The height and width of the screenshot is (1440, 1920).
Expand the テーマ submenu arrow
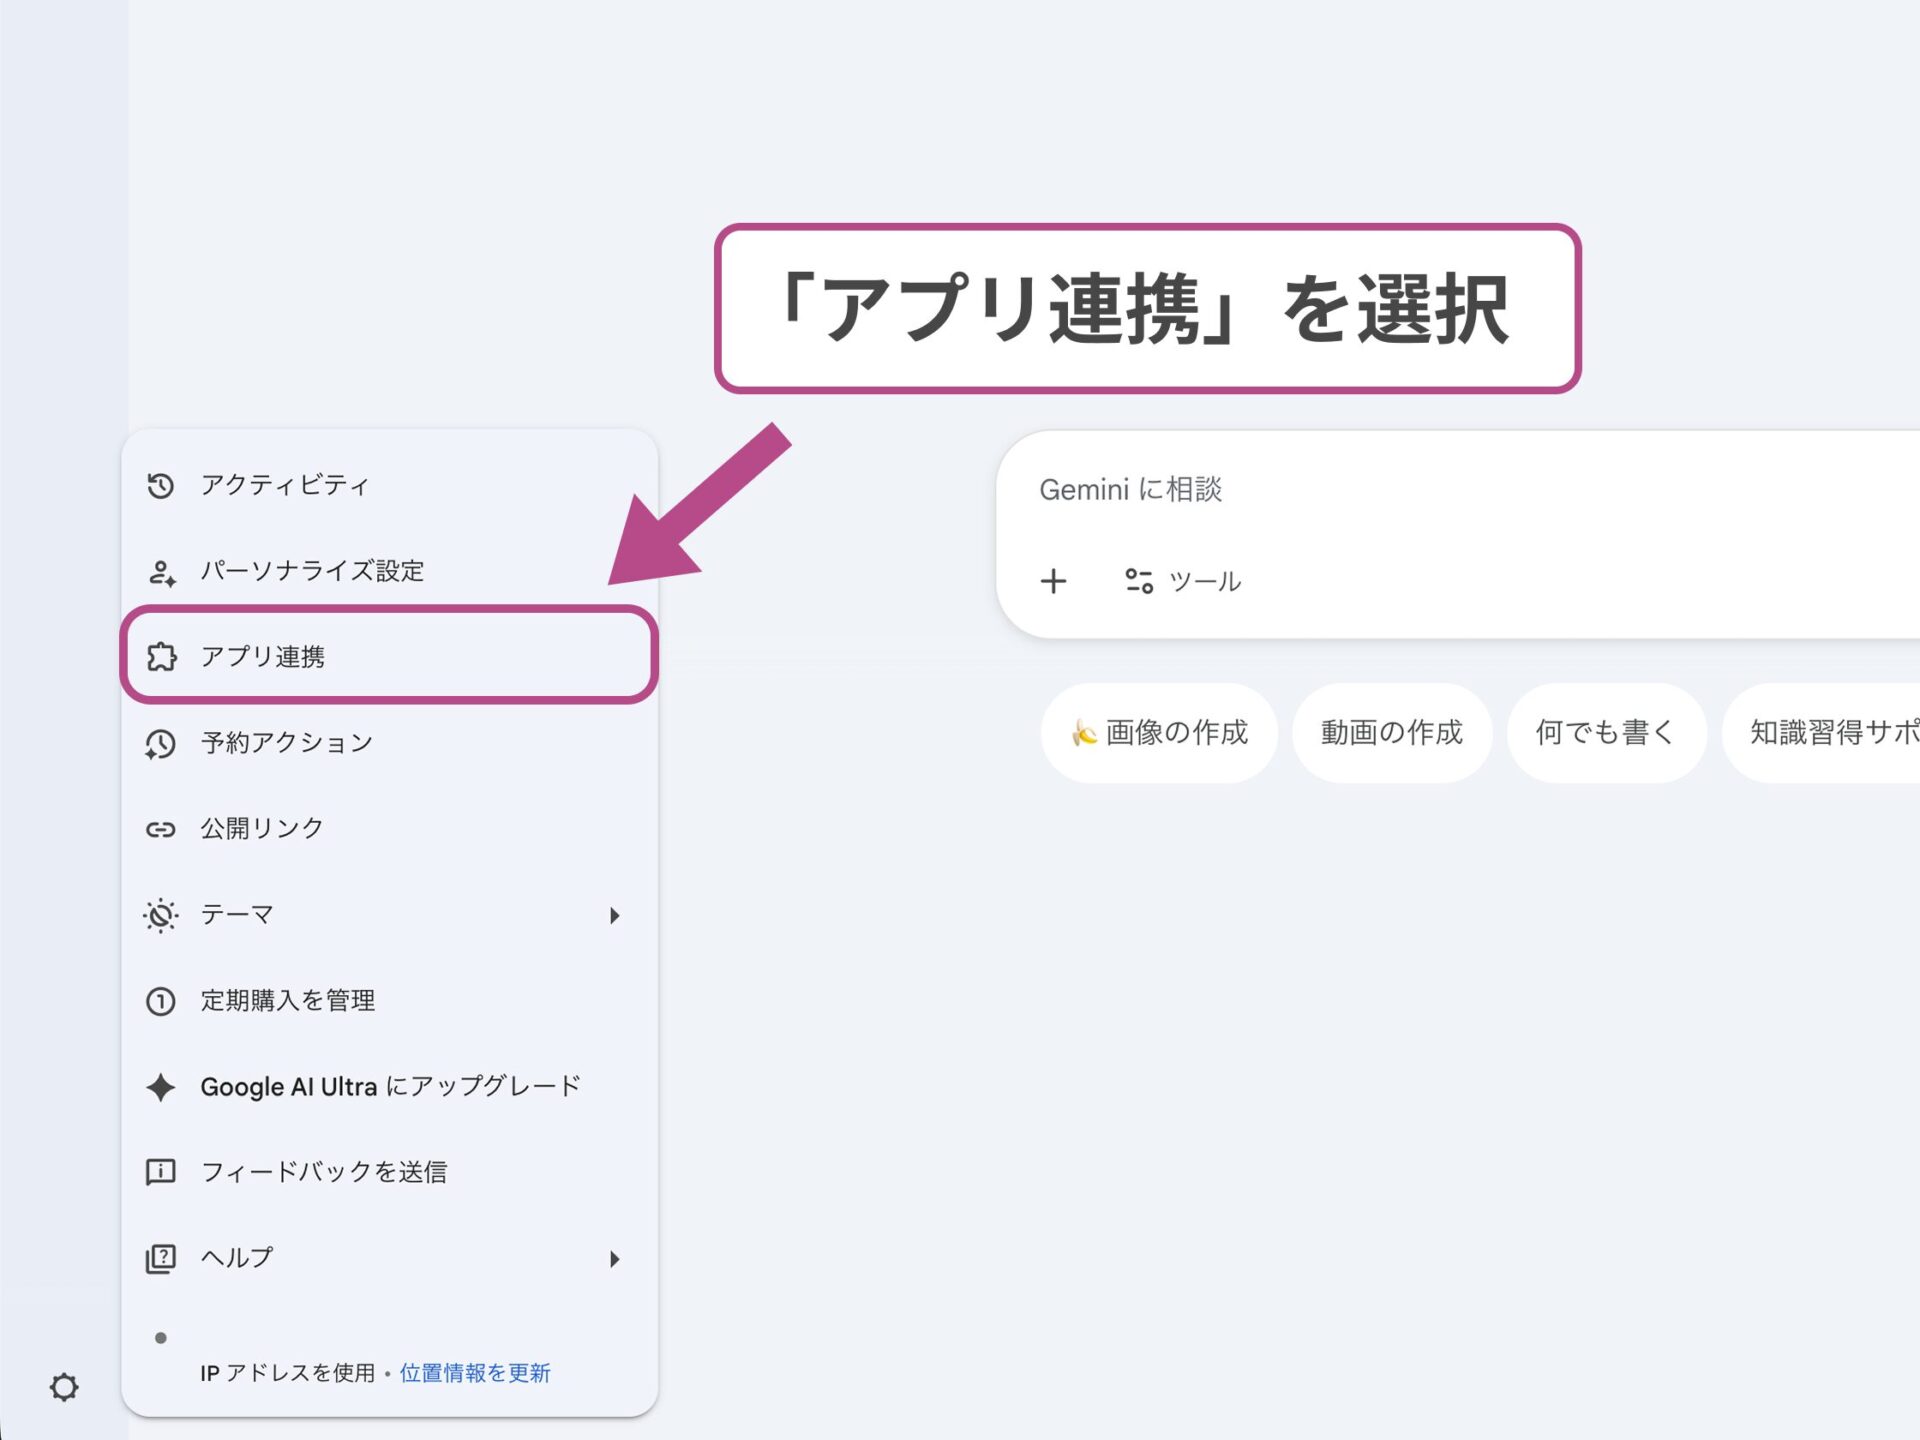click(x=614, y=914)
